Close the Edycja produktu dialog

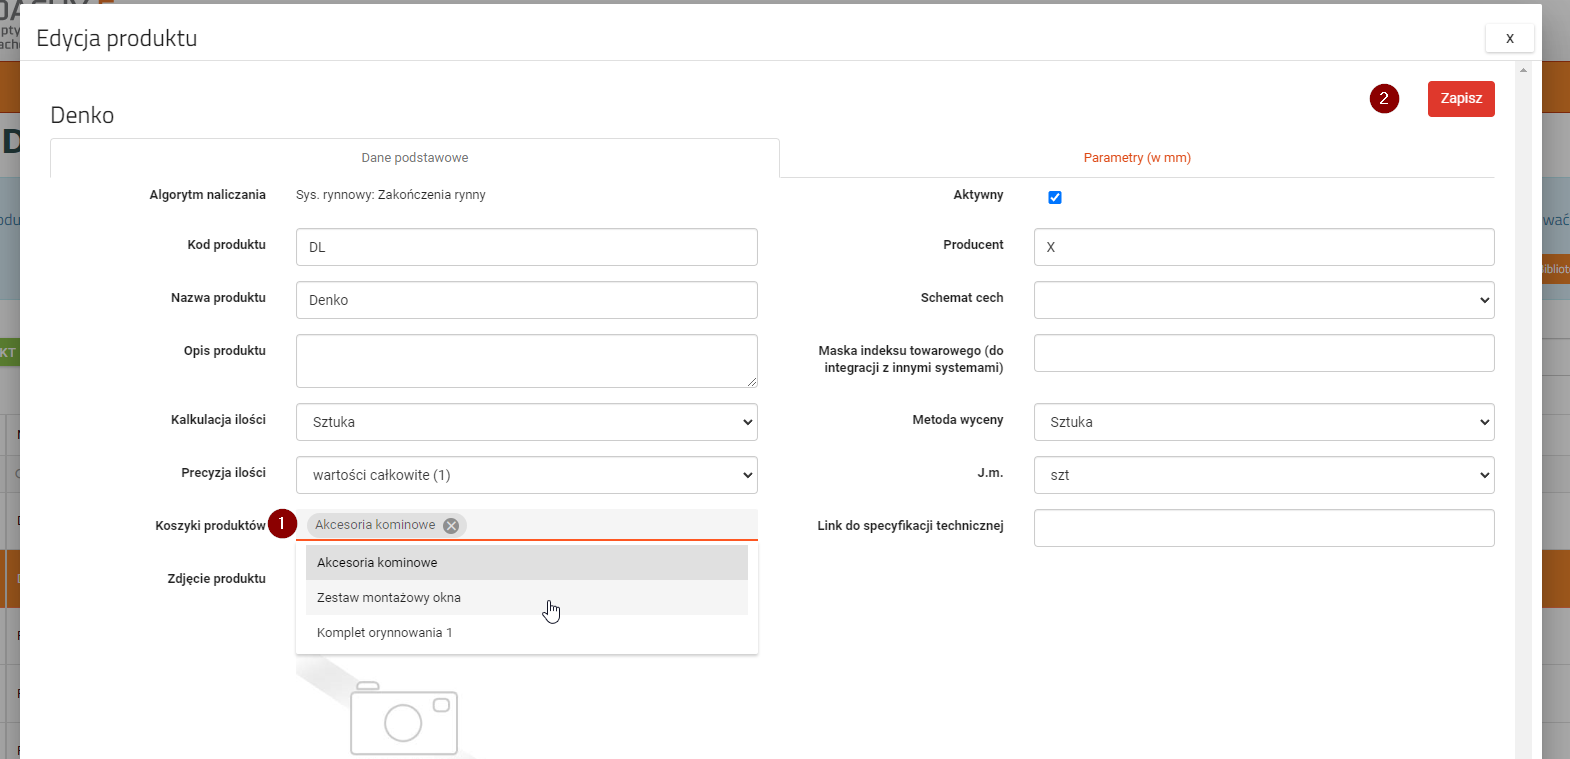coord(1509,38)
